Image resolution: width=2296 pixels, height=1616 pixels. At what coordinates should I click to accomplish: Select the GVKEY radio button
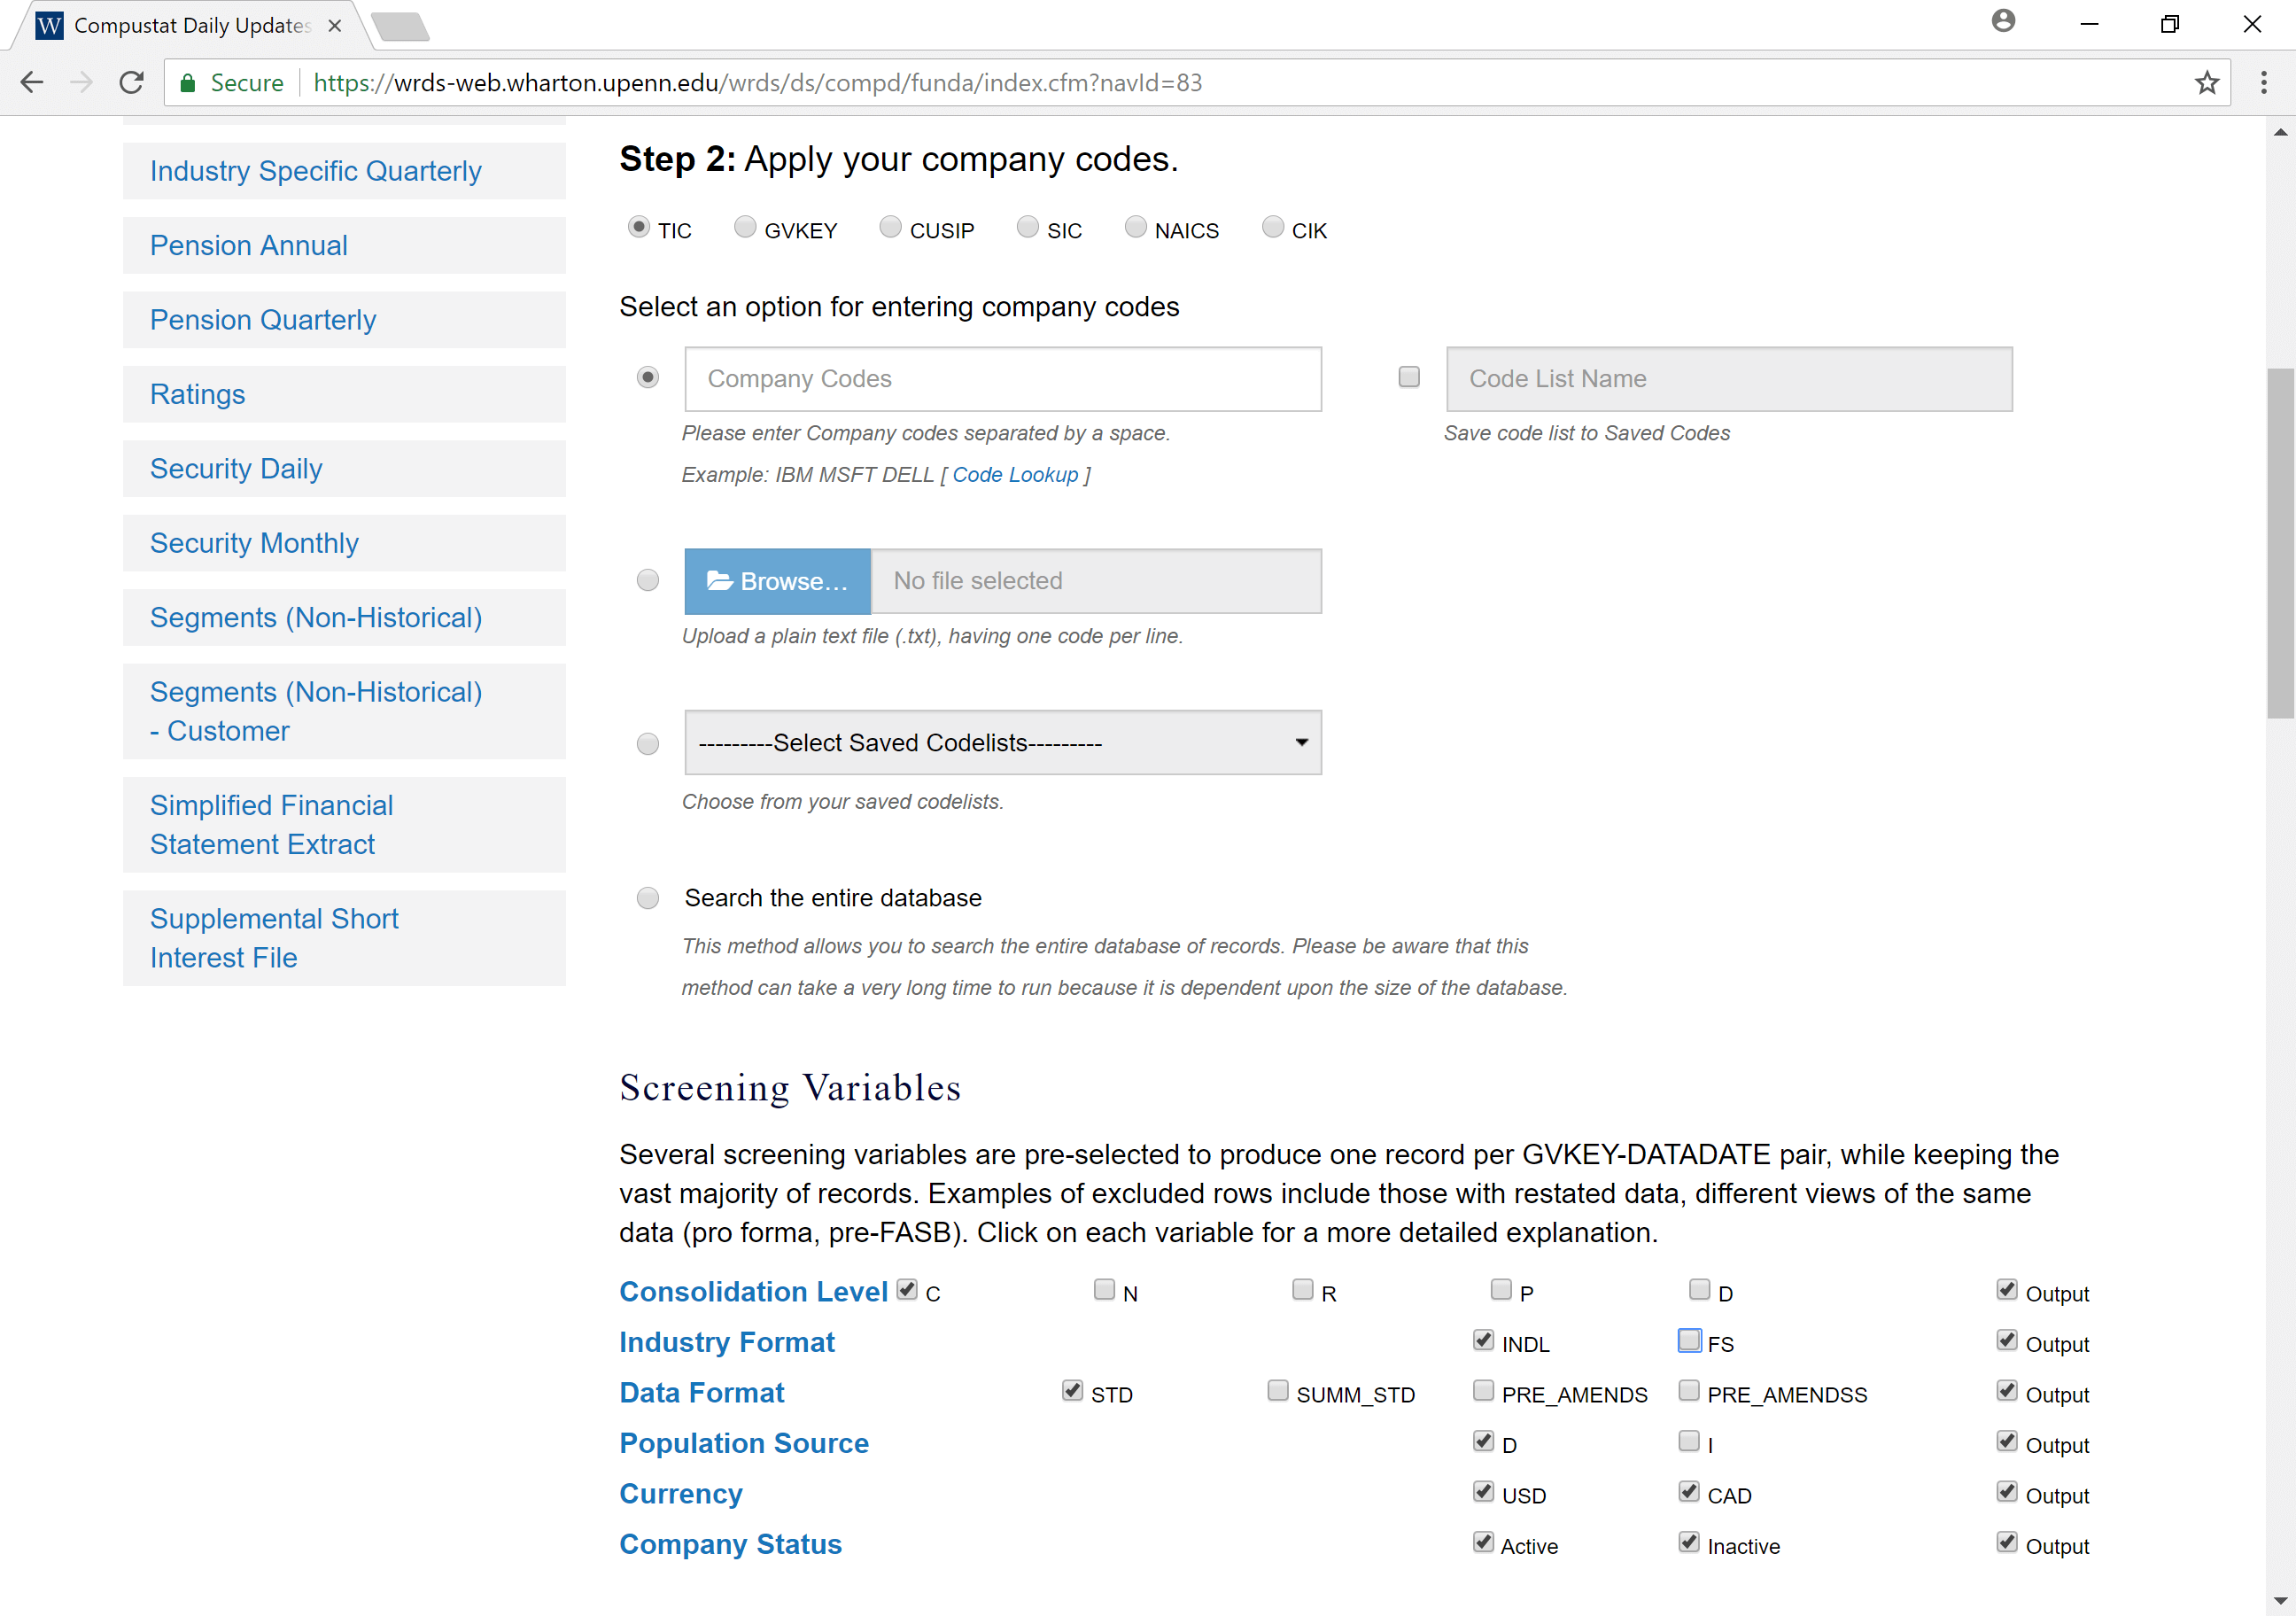[x=745, y=228]
